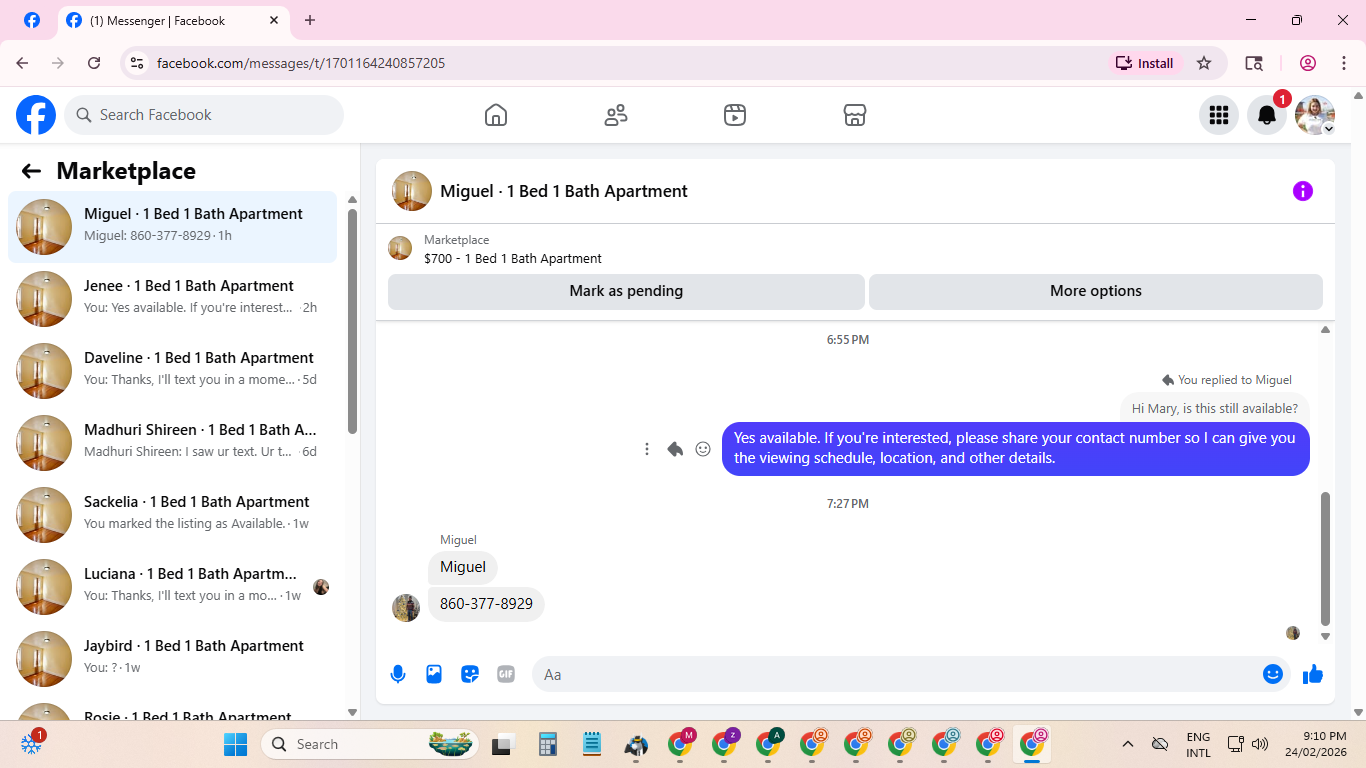Click the quoted "Hi Mary, is this still available?" reply
The height and width of the screenshot is (768, 1366).
click(1214, 408)
